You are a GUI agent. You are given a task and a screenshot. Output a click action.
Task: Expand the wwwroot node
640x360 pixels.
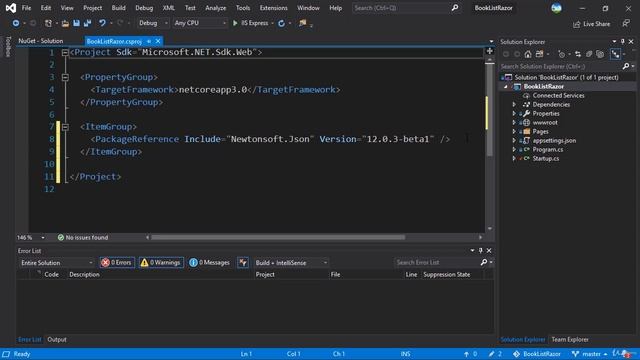pyautogui.click(x=514, y=122)
